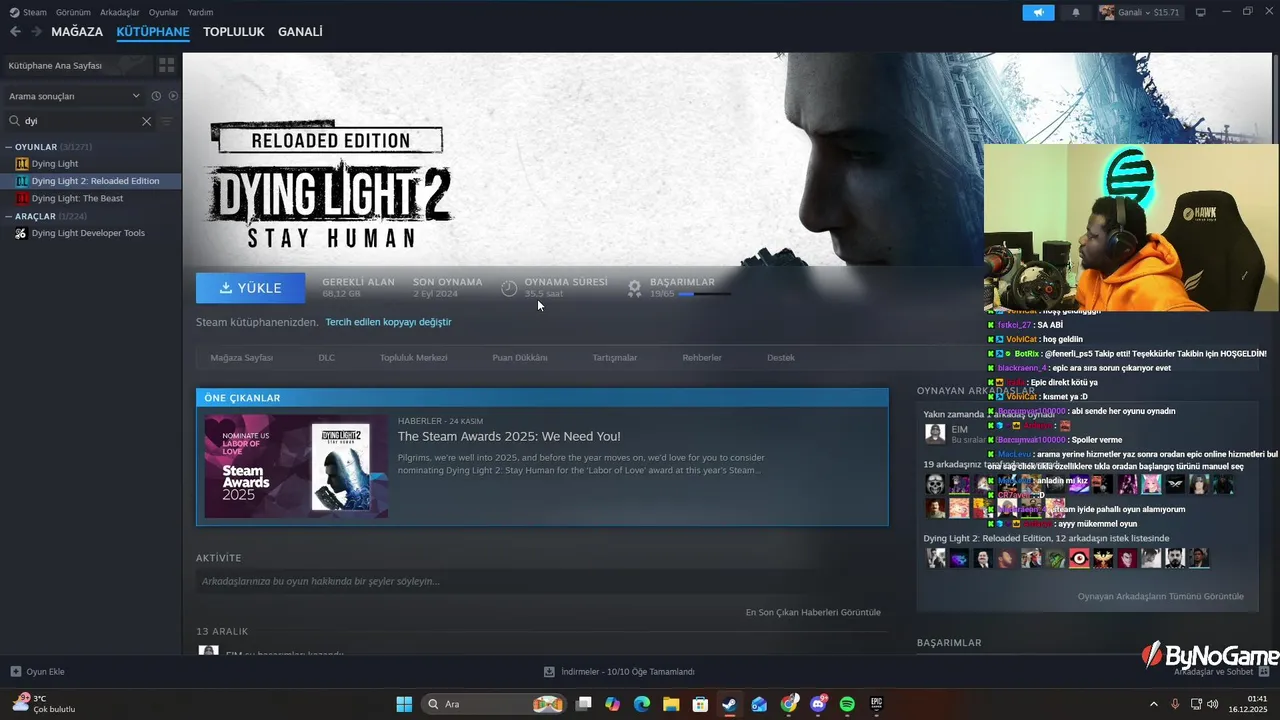Switch to MAĞAZA tab
Viewport: 1280px width, 720px height.
[x=77, y=32]
